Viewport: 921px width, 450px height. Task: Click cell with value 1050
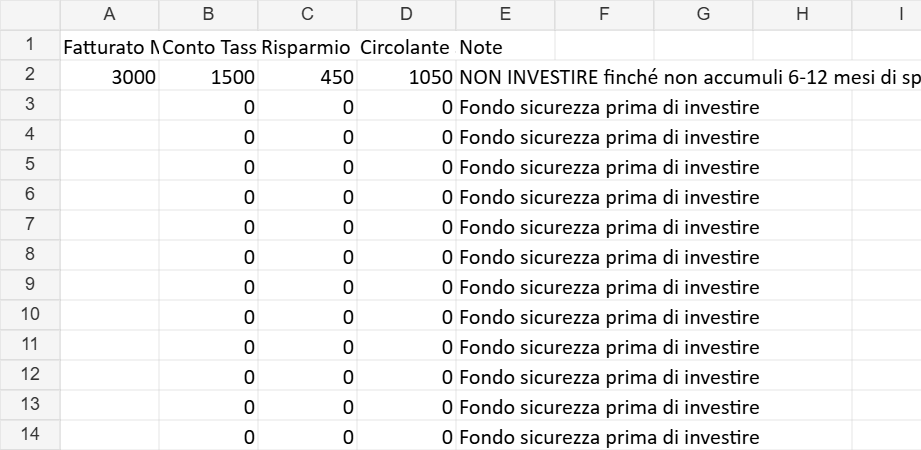406,77
